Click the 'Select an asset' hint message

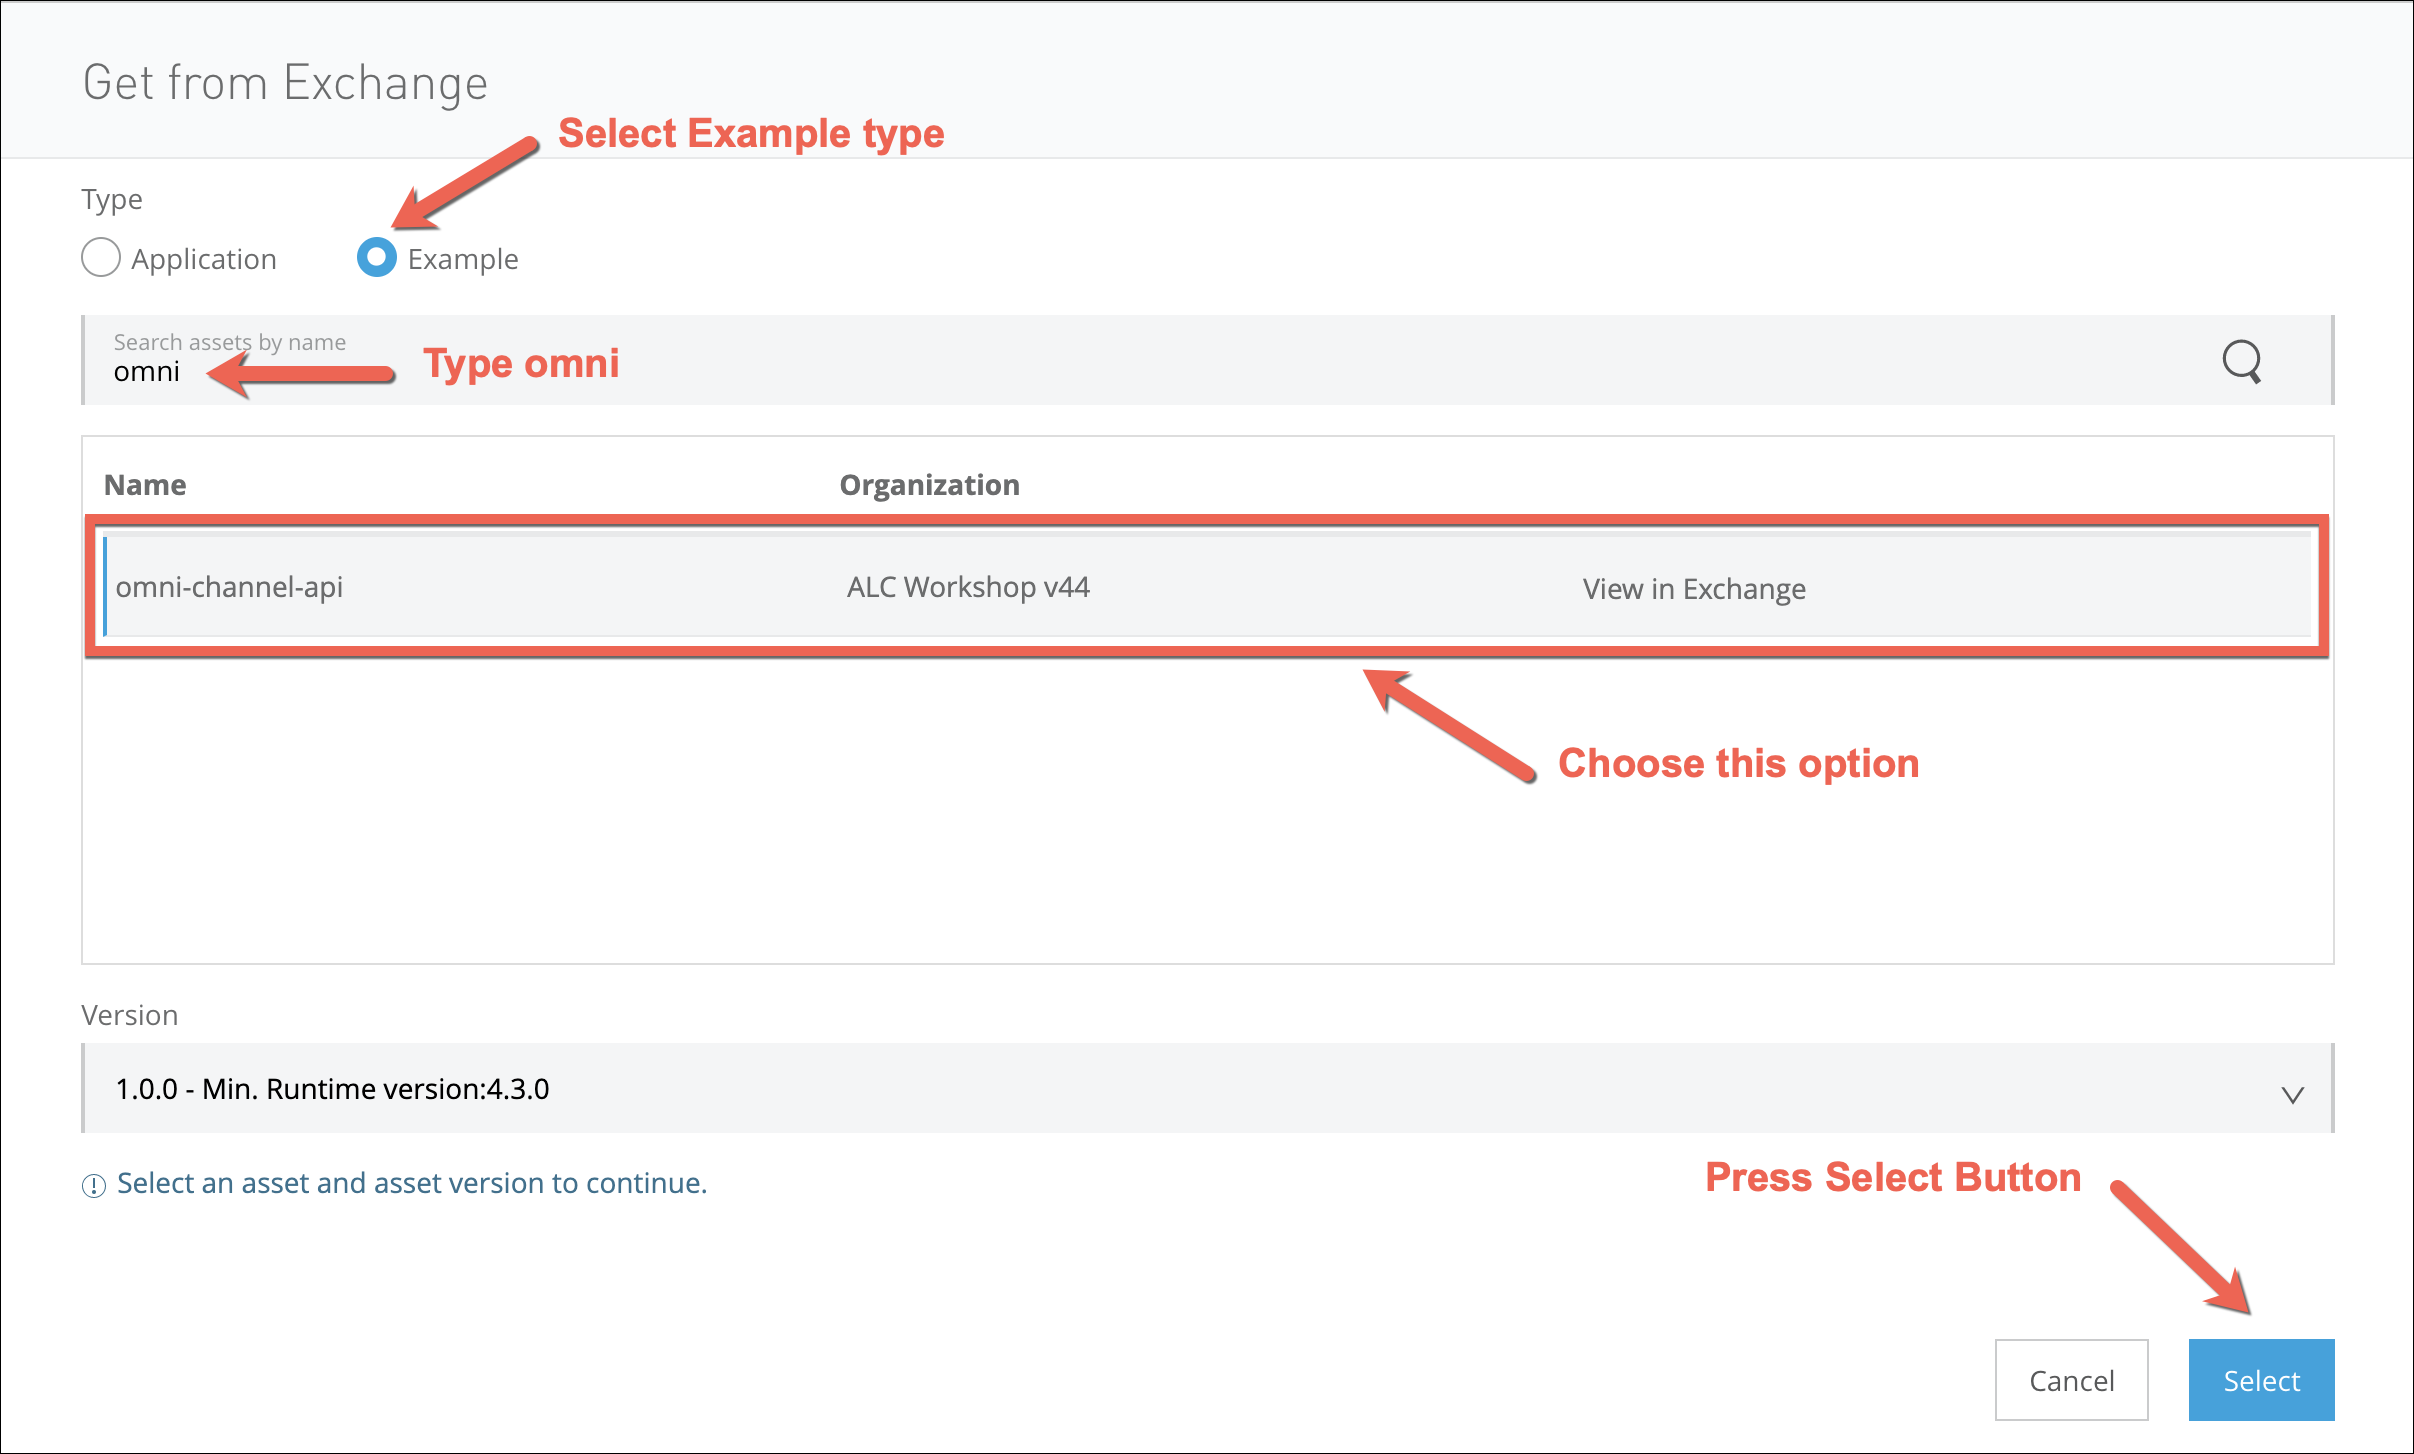[x=412, y=1184]
